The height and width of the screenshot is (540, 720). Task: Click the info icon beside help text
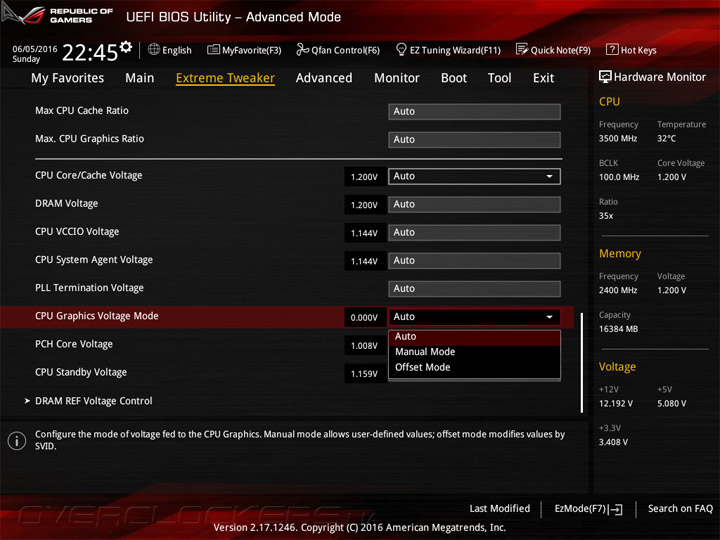17,441
